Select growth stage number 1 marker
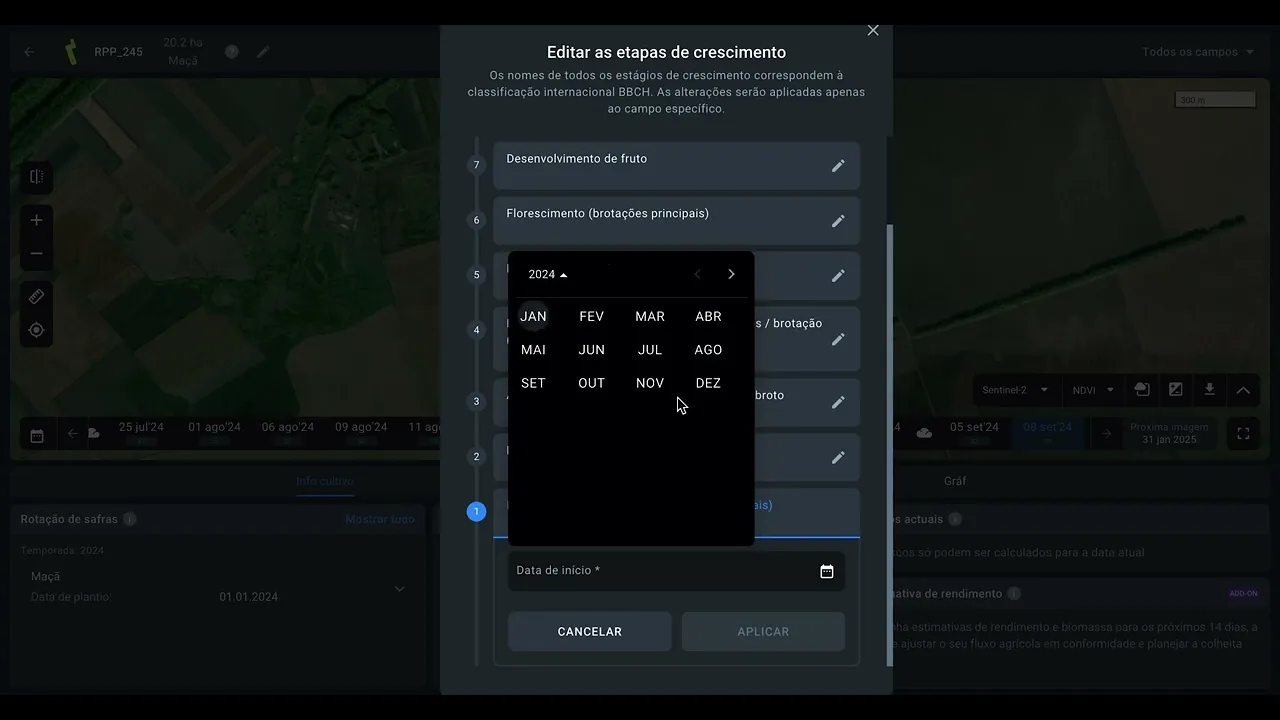1280x720 pixels. pyautogui.click(x=476, y=512)
